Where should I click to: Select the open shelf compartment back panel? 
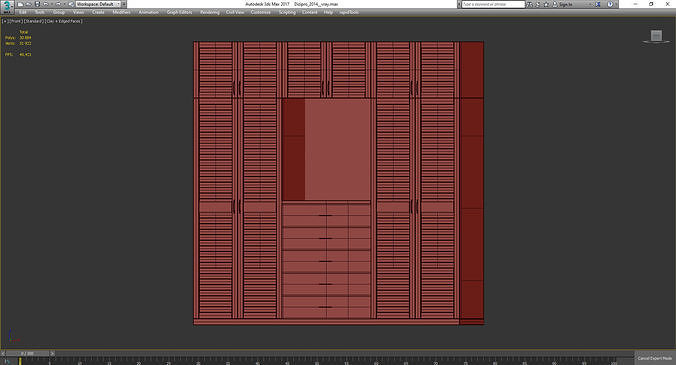pyautogui.click(x=338, y=149)
